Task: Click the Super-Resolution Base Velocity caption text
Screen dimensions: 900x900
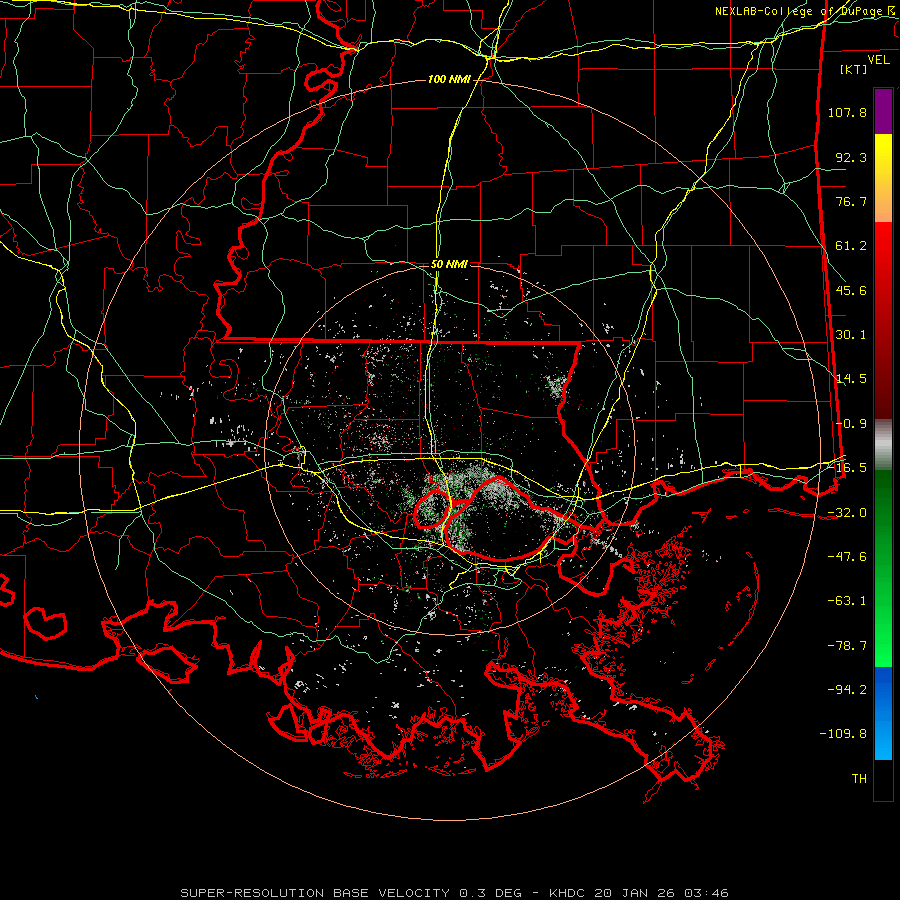Action: (455, 893)
